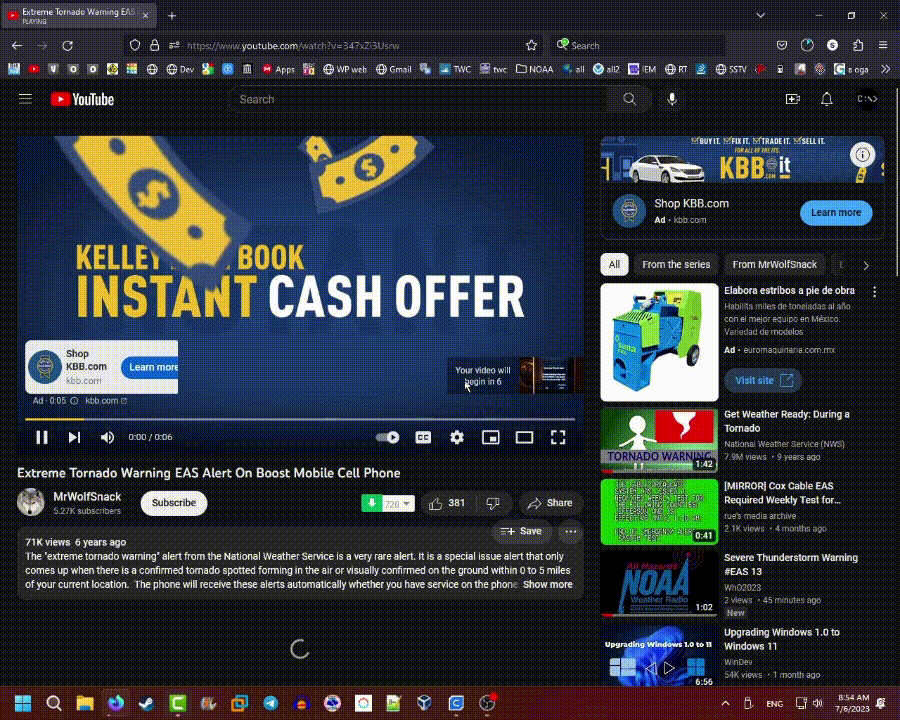Pause the video with the pause button
900x720 pixels.
[x=42, y=438]
